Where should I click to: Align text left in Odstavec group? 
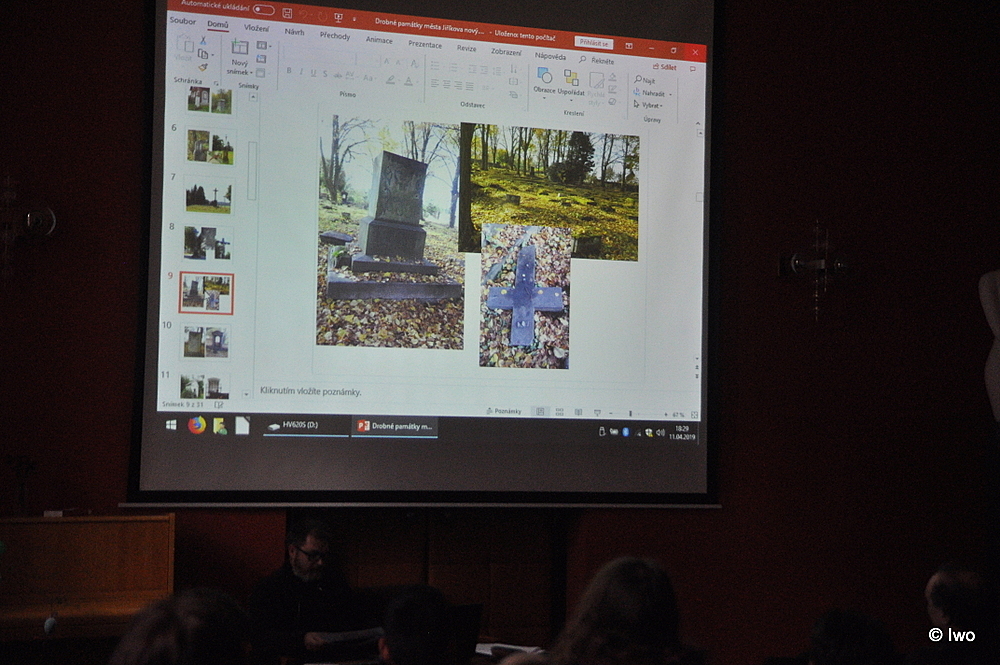click(x=434, y=84)
